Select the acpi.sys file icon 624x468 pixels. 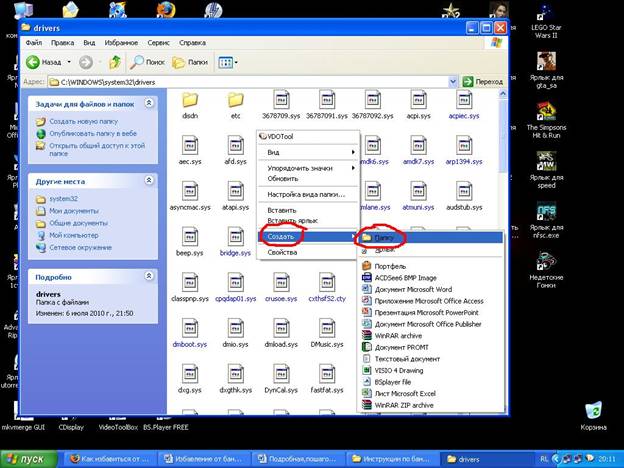tap(418, 99)
